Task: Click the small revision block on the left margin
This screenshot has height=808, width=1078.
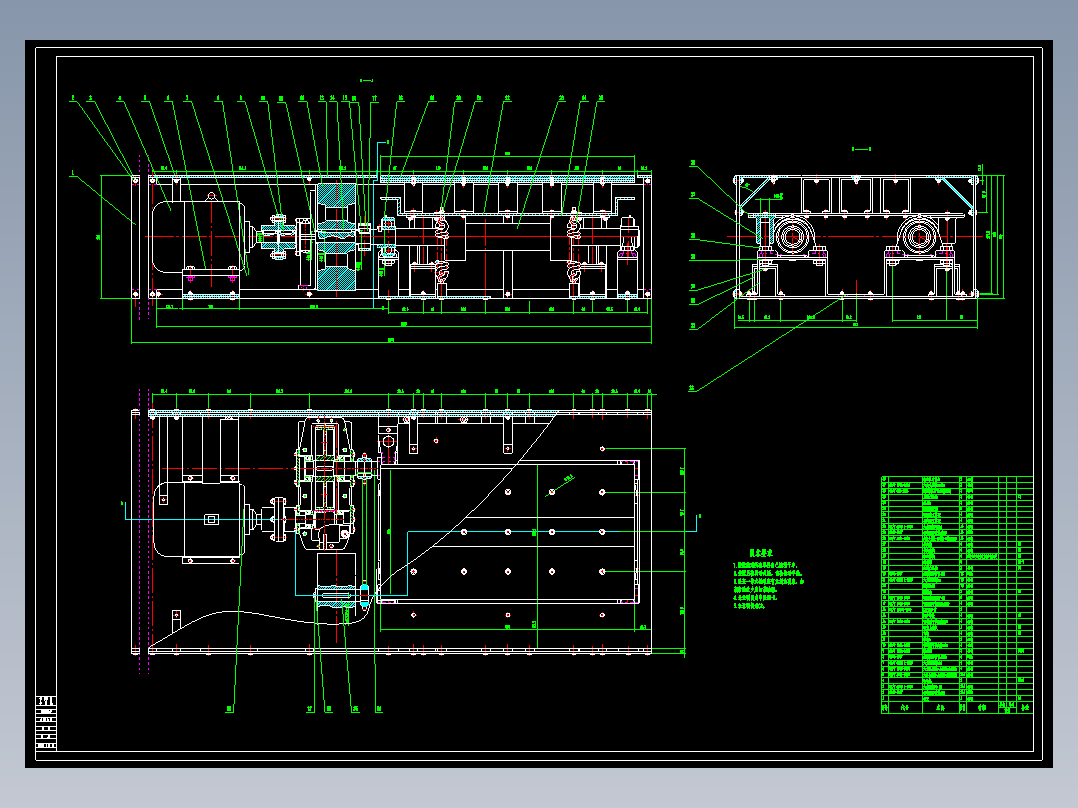Action: (46, 723)
